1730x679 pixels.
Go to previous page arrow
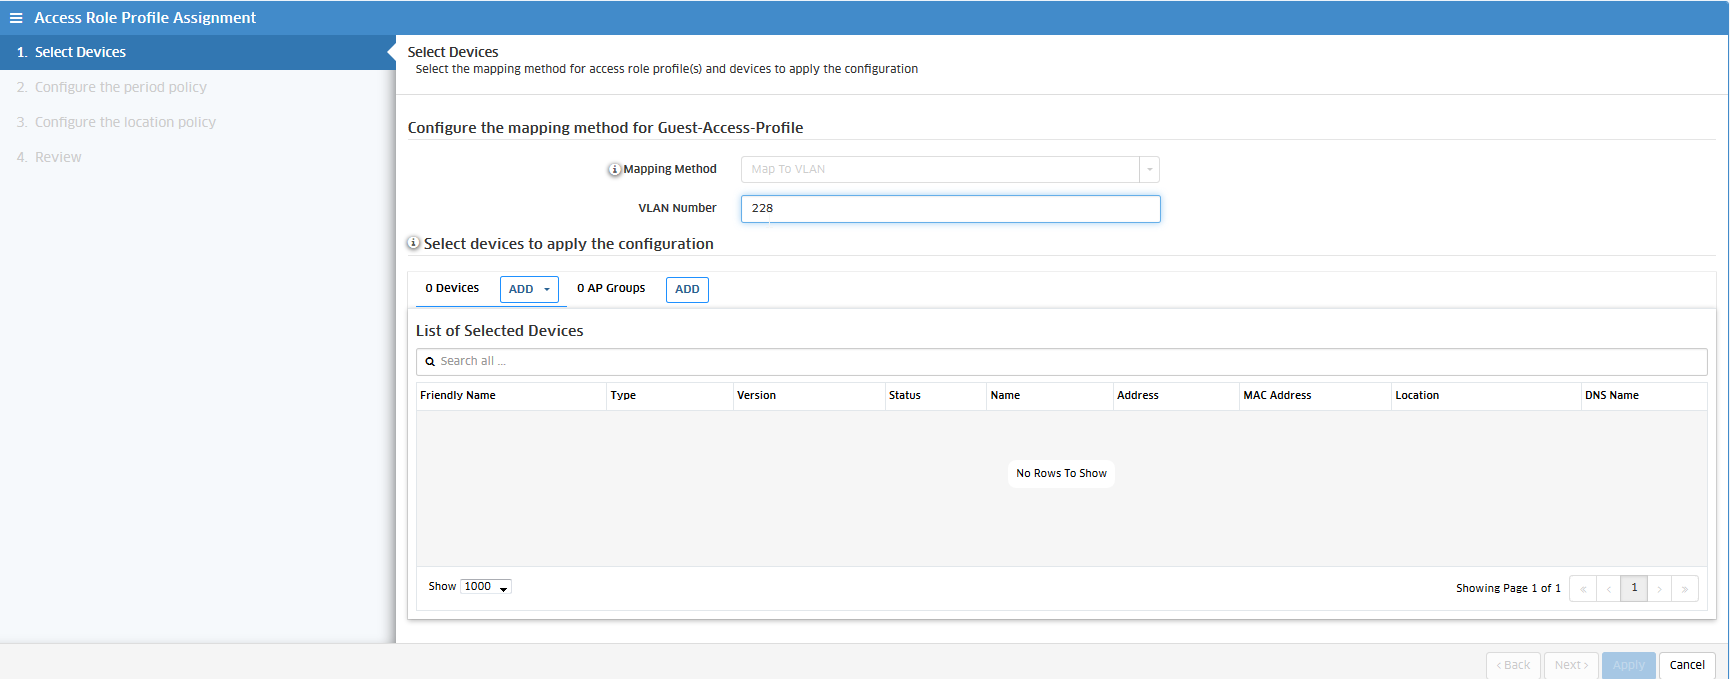pos(1608,589)
